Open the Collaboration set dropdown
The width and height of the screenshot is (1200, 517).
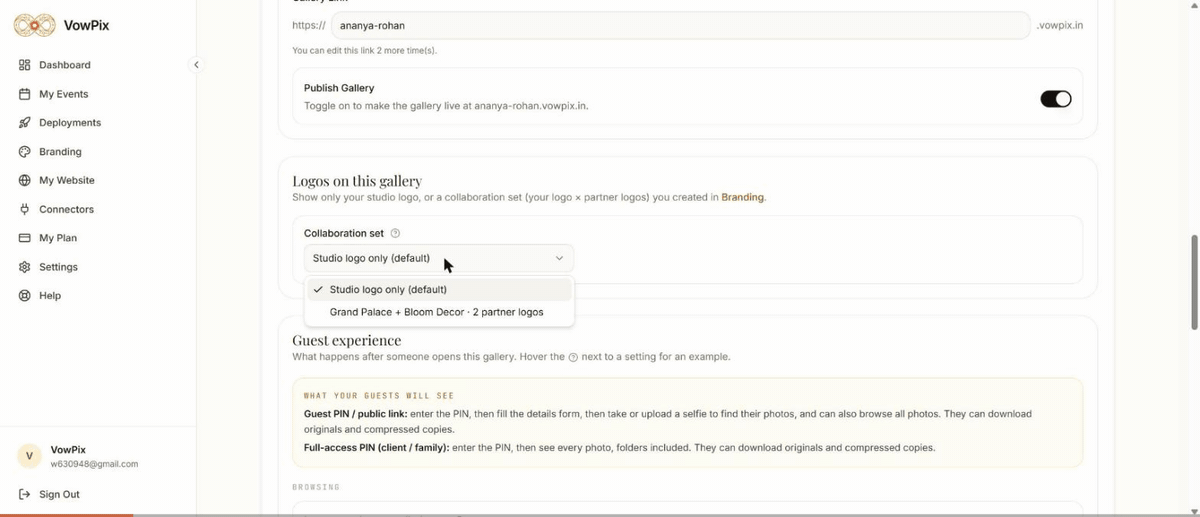[x=439, y=258]
